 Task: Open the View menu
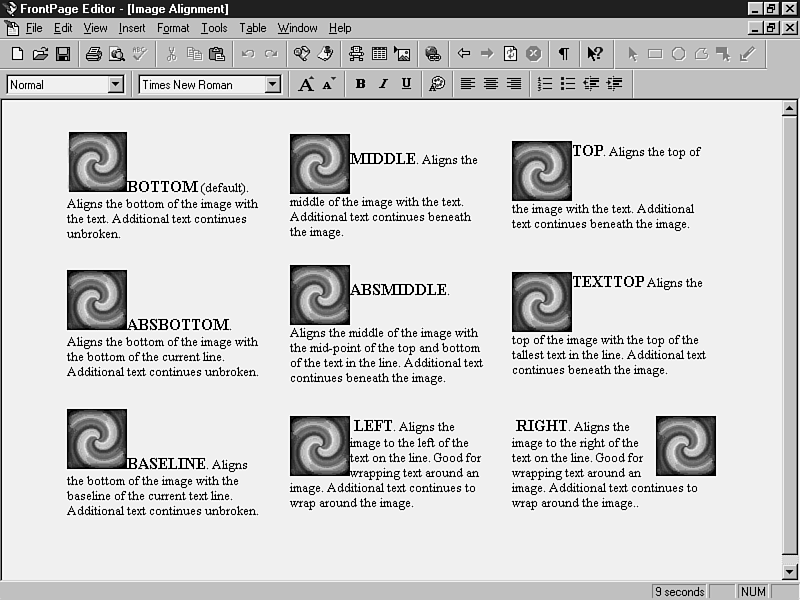pos(95,28)
